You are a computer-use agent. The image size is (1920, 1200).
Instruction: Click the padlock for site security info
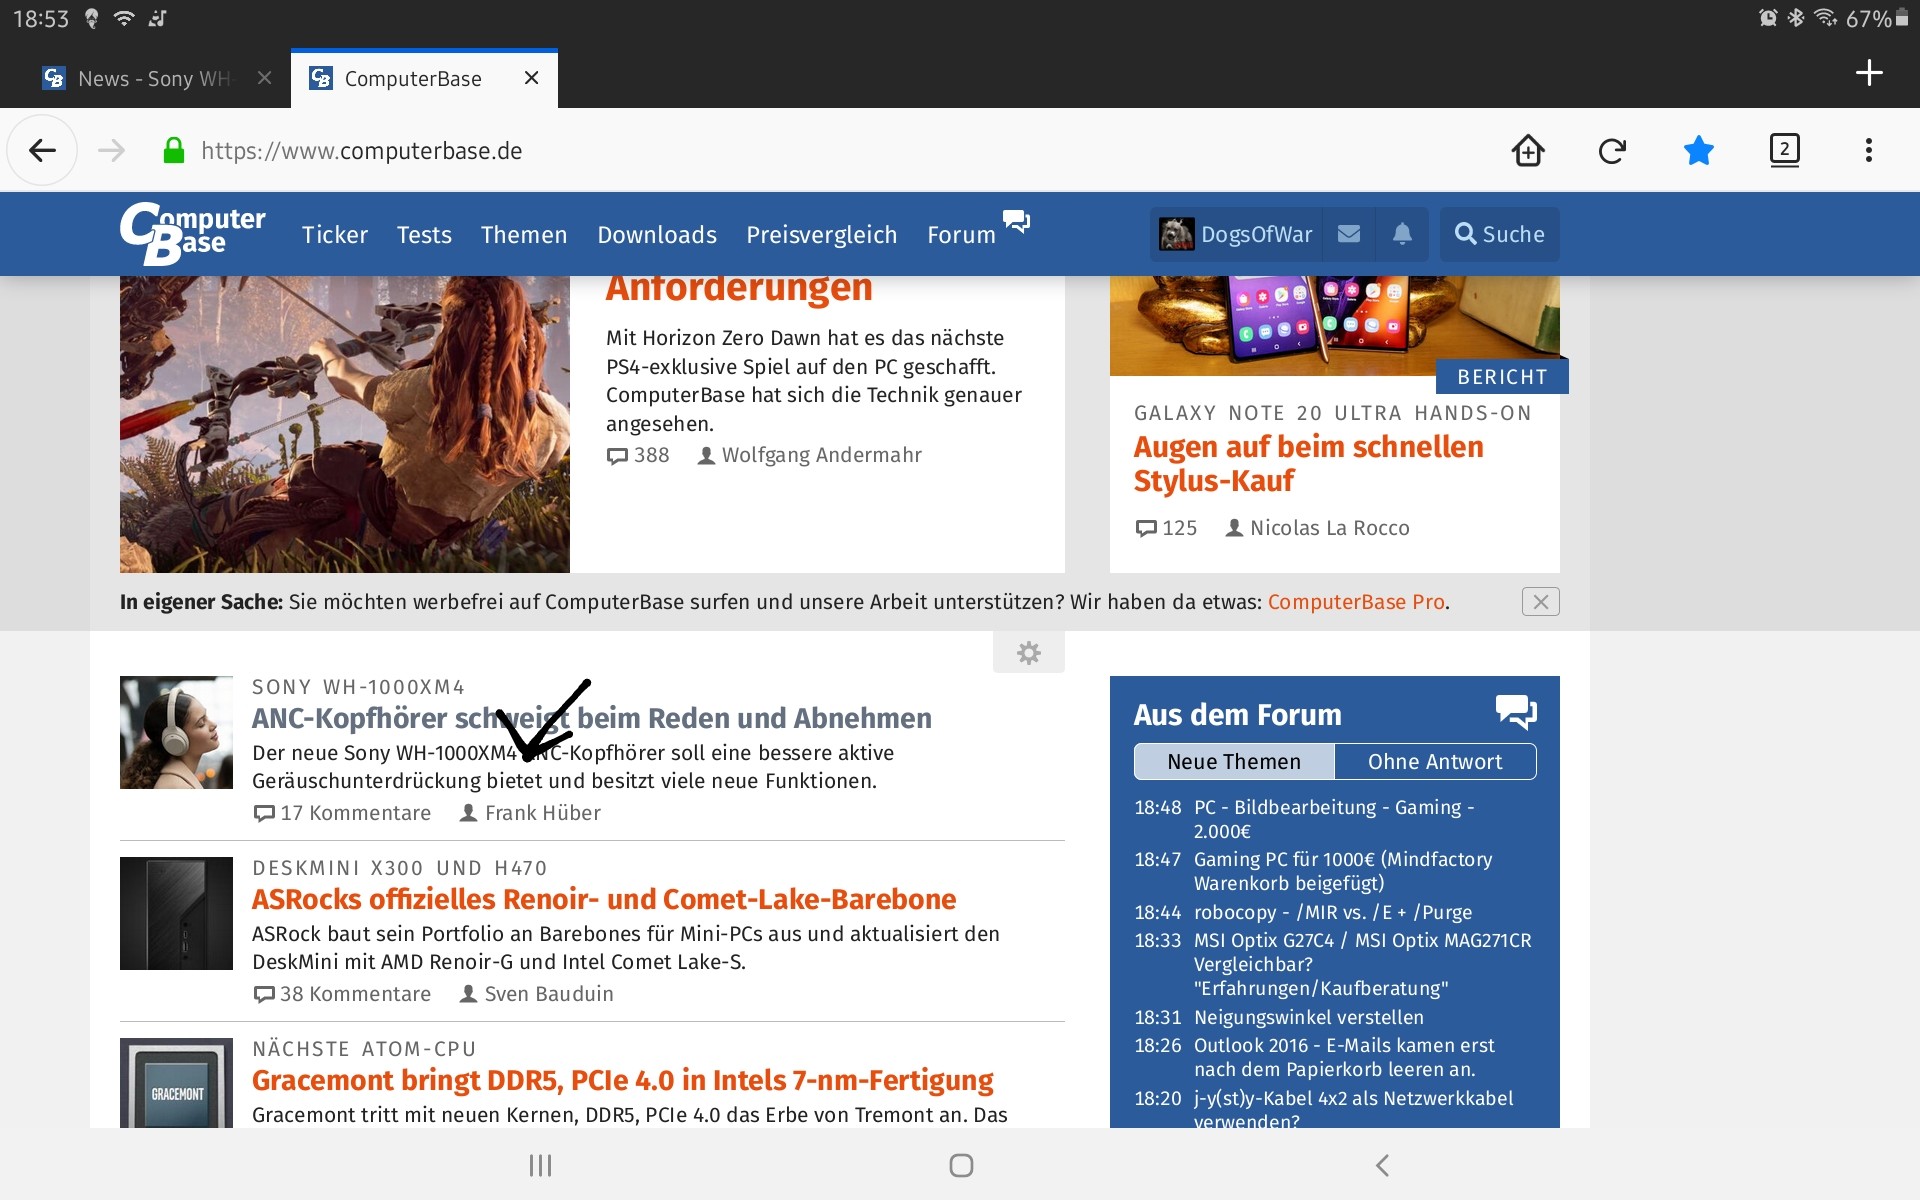tap(172, 150)
